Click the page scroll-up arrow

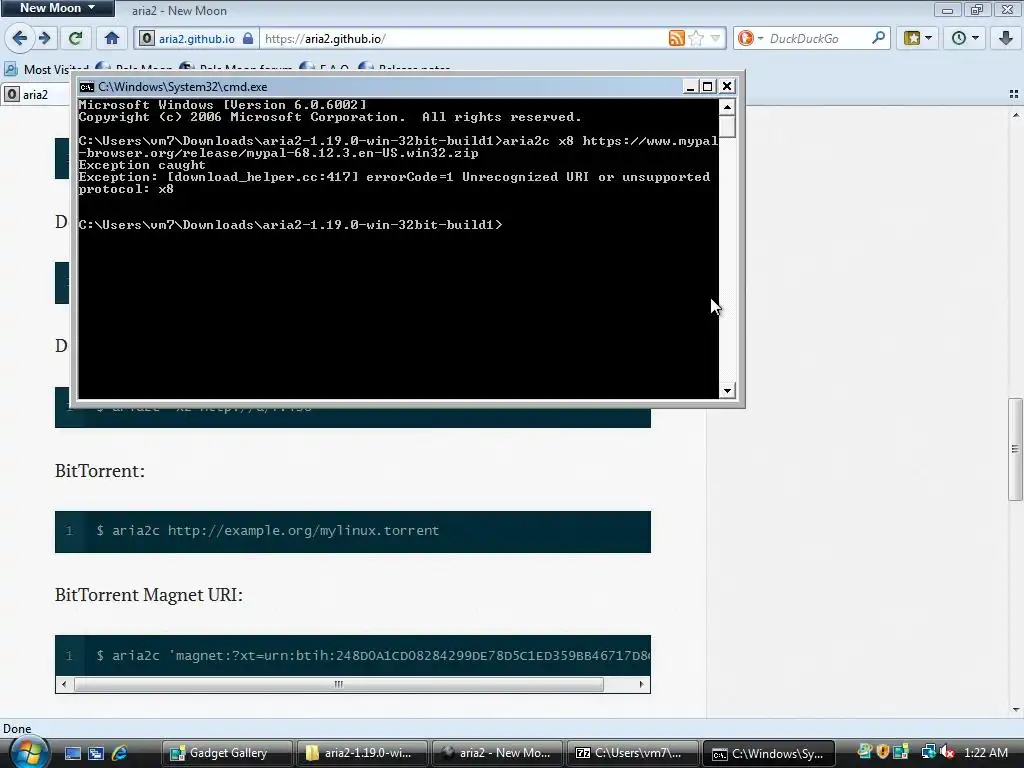1016,115
